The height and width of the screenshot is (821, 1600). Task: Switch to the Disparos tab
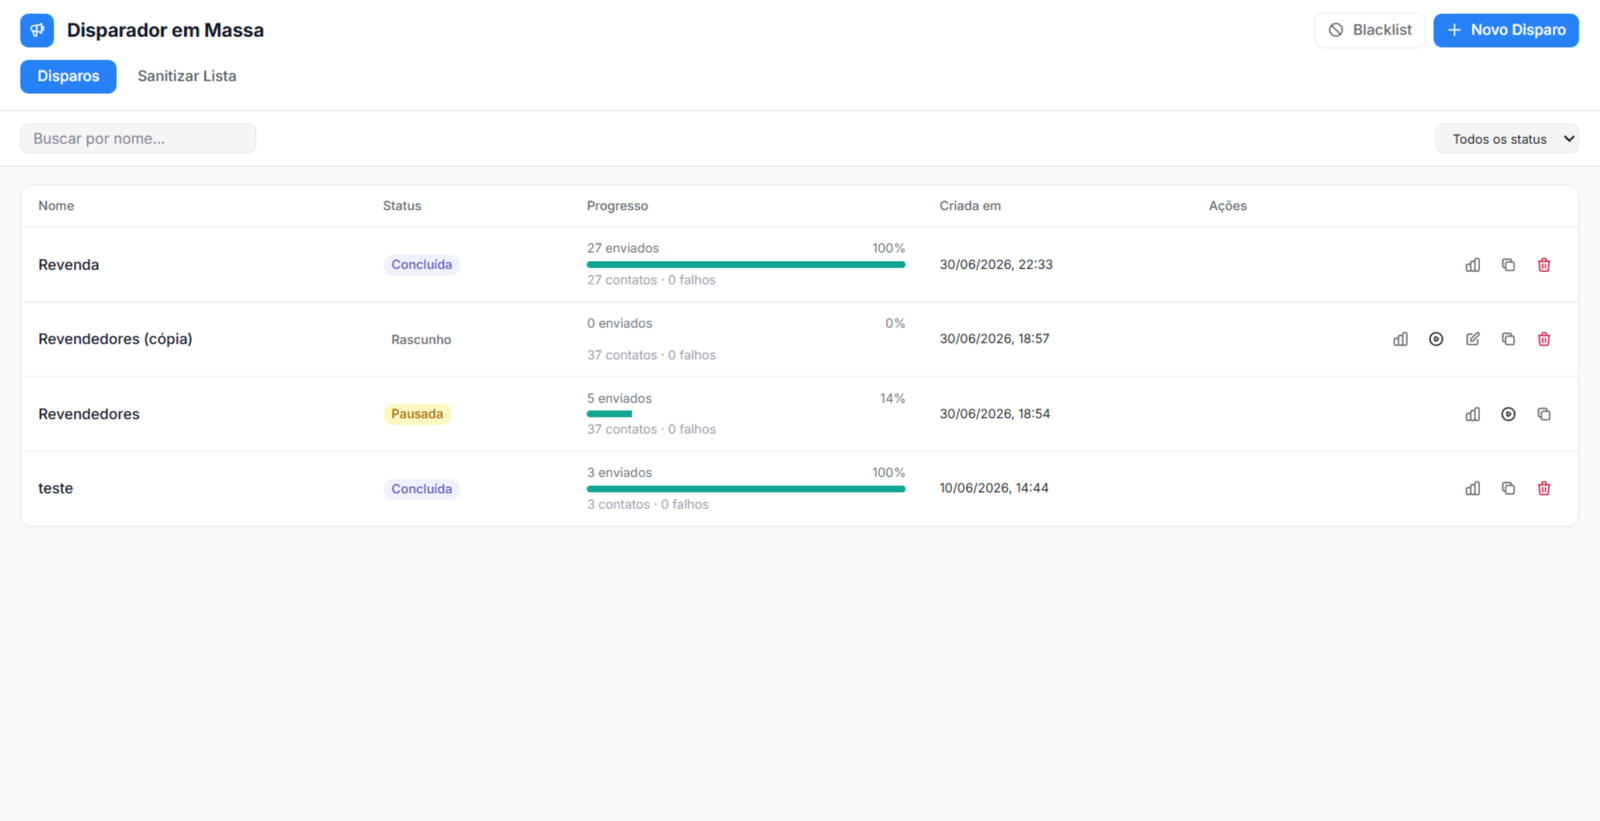click(68, 76)
